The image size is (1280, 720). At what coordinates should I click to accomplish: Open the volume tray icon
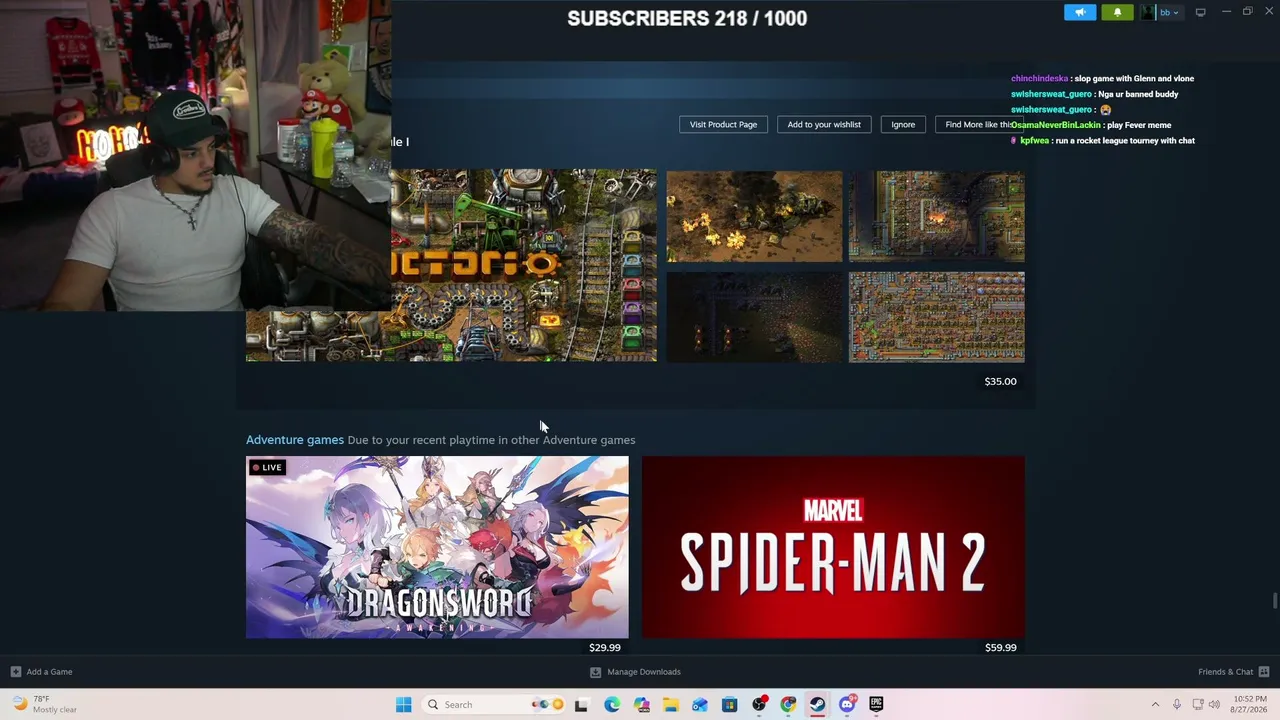coord(1214,705)
